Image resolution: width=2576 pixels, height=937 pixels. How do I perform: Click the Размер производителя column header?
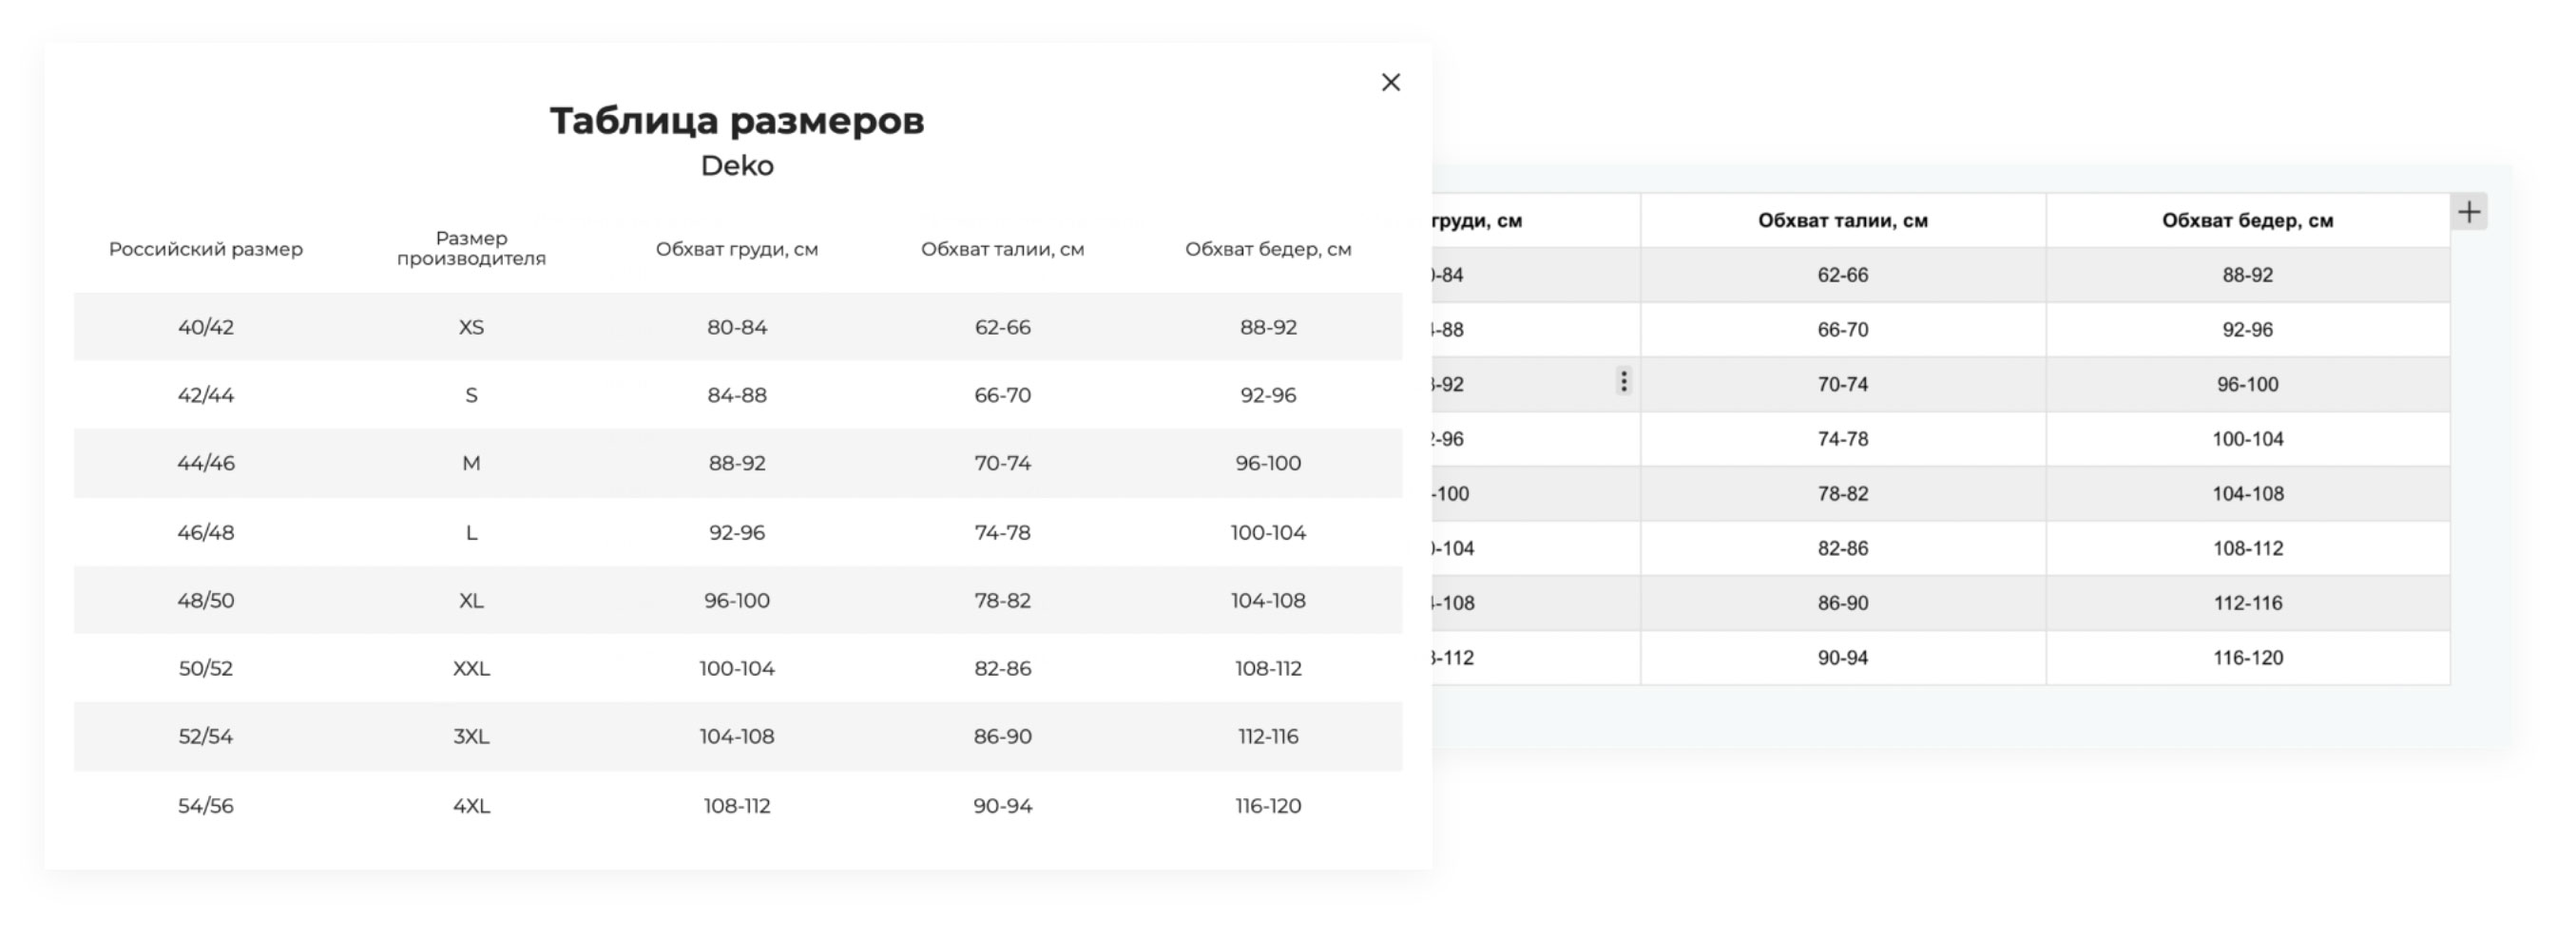pos(471,248)
